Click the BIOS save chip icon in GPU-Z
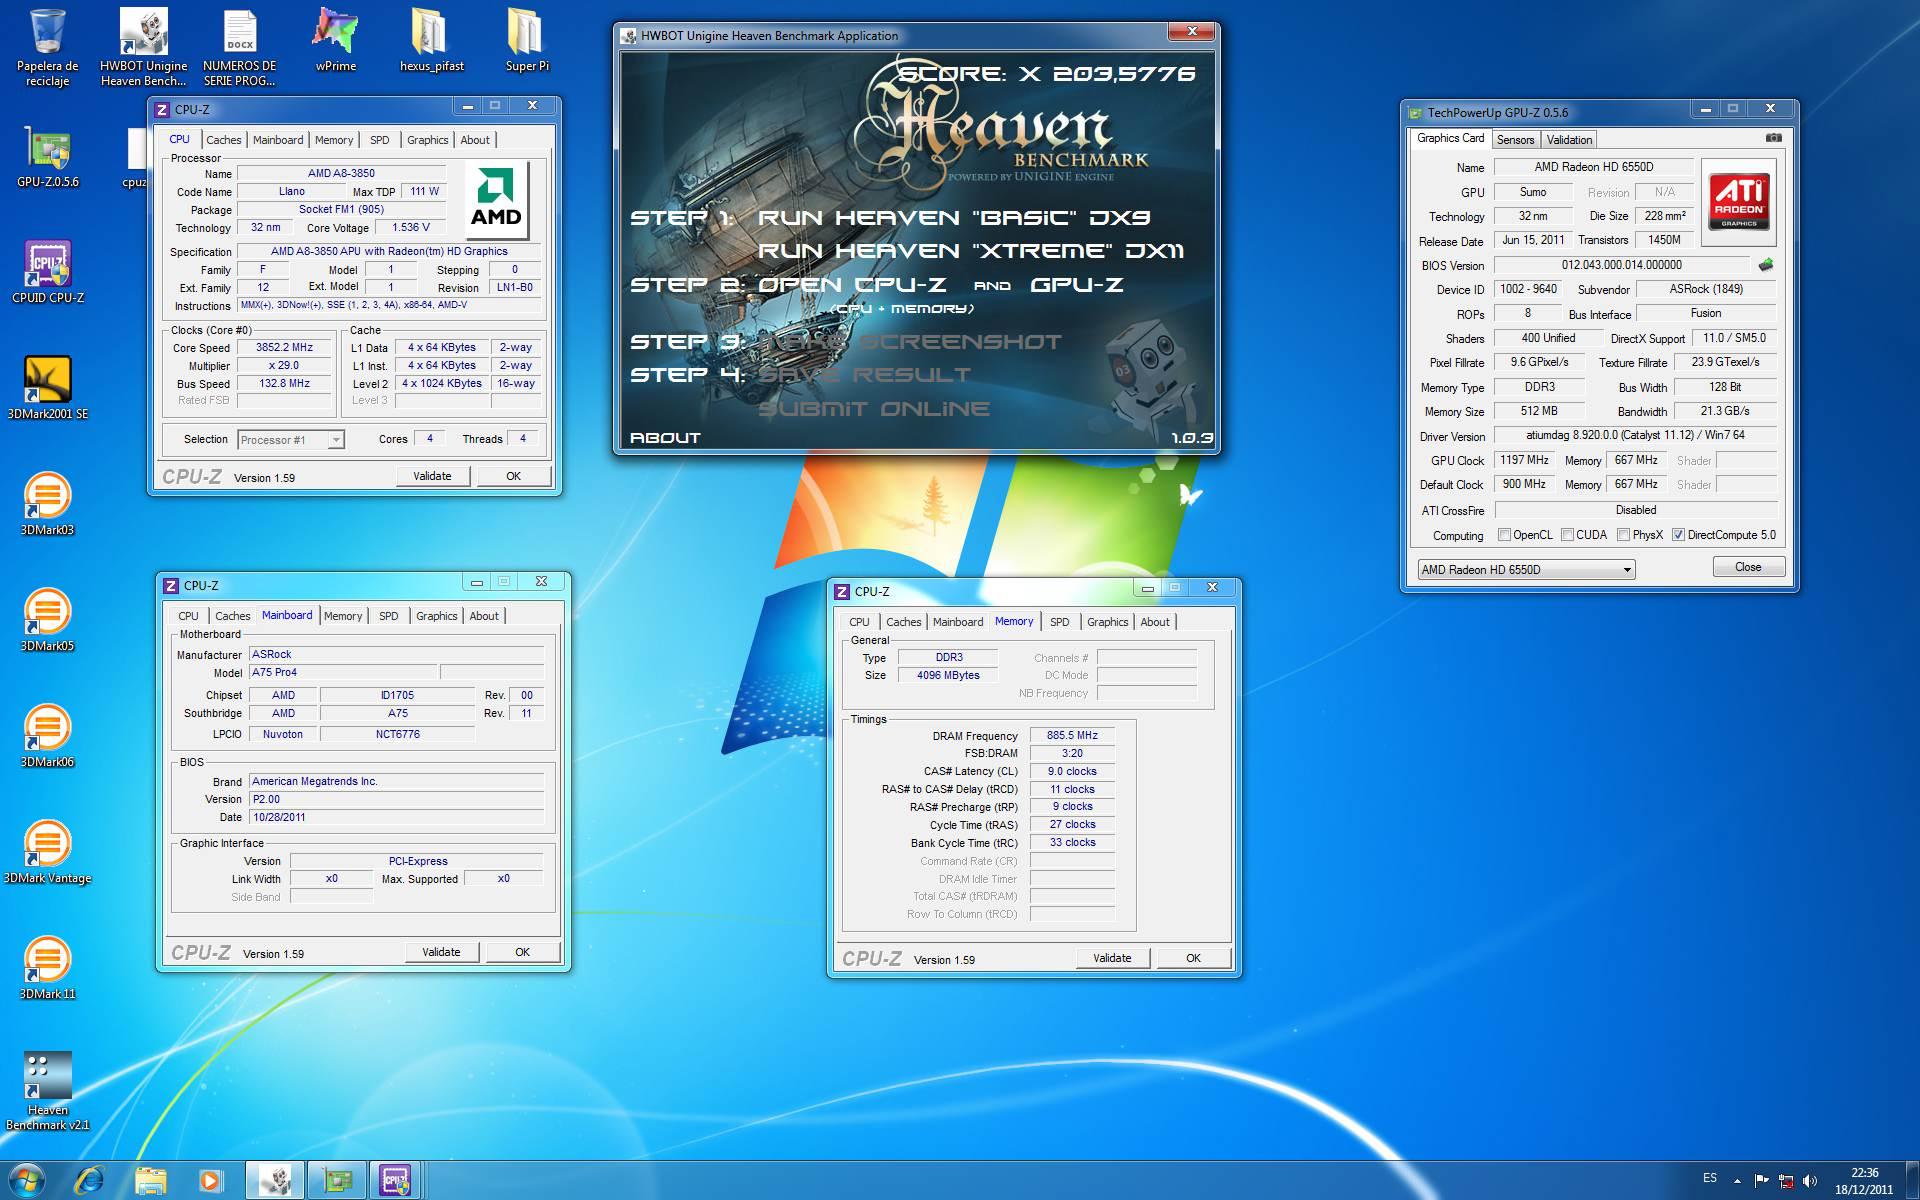The height and width of the screenshot is (1200, 1920). [1766, 265]
